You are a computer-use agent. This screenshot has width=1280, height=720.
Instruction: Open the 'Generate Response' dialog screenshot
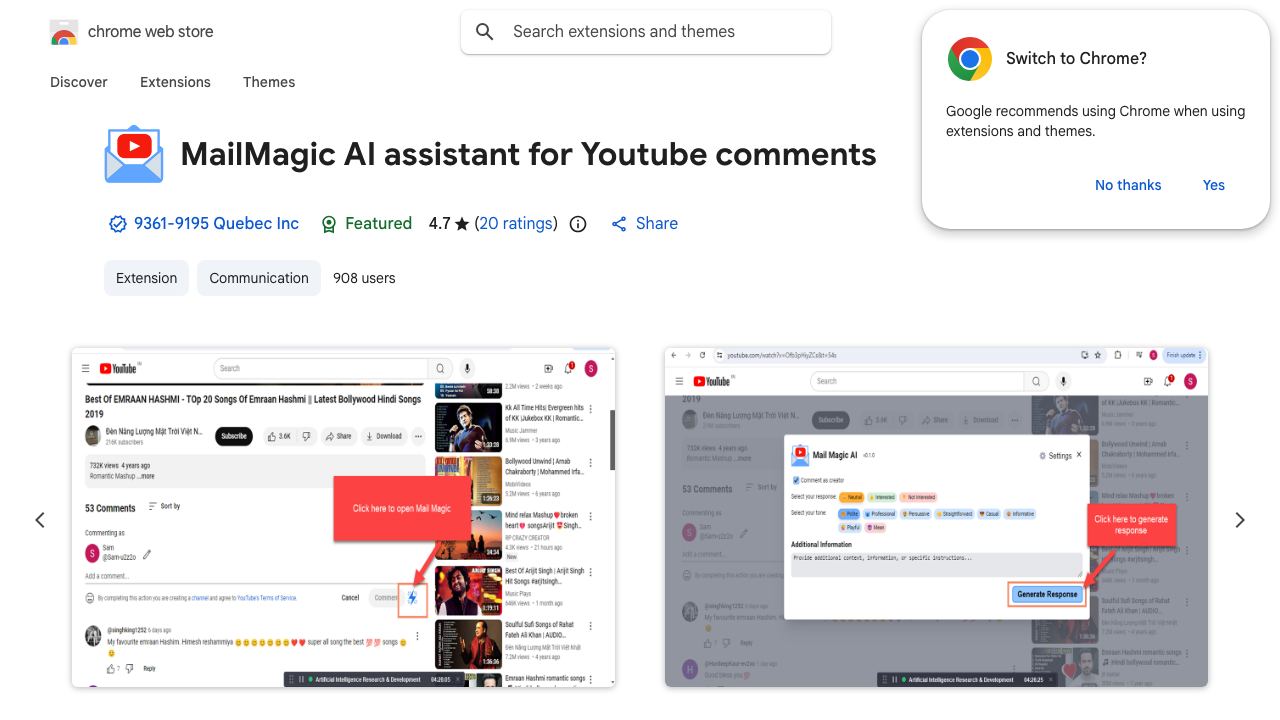pyautogui.click(x=936, y=517)
